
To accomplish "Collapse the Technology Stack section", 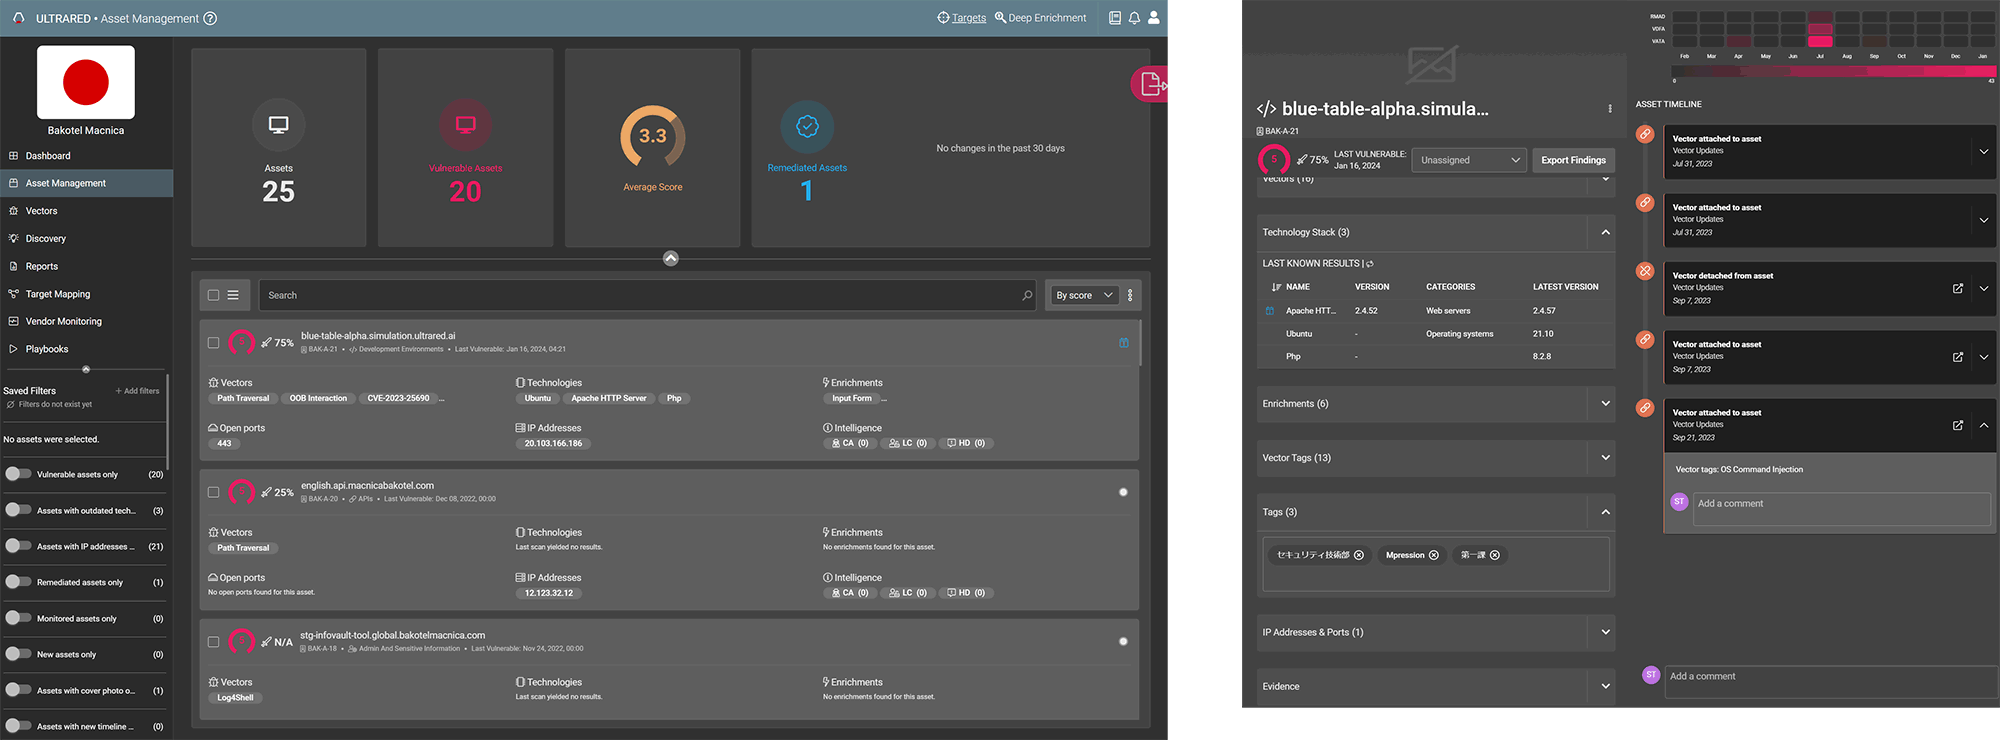I will pyautogui.click(x=1605, y=232).
